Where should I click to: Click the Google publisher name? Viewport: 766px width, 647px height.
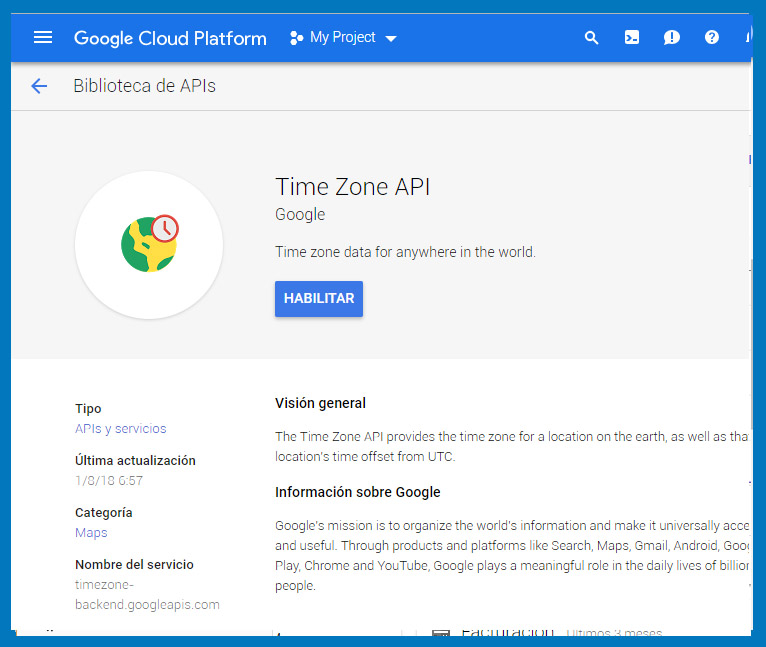coord(300,215)
